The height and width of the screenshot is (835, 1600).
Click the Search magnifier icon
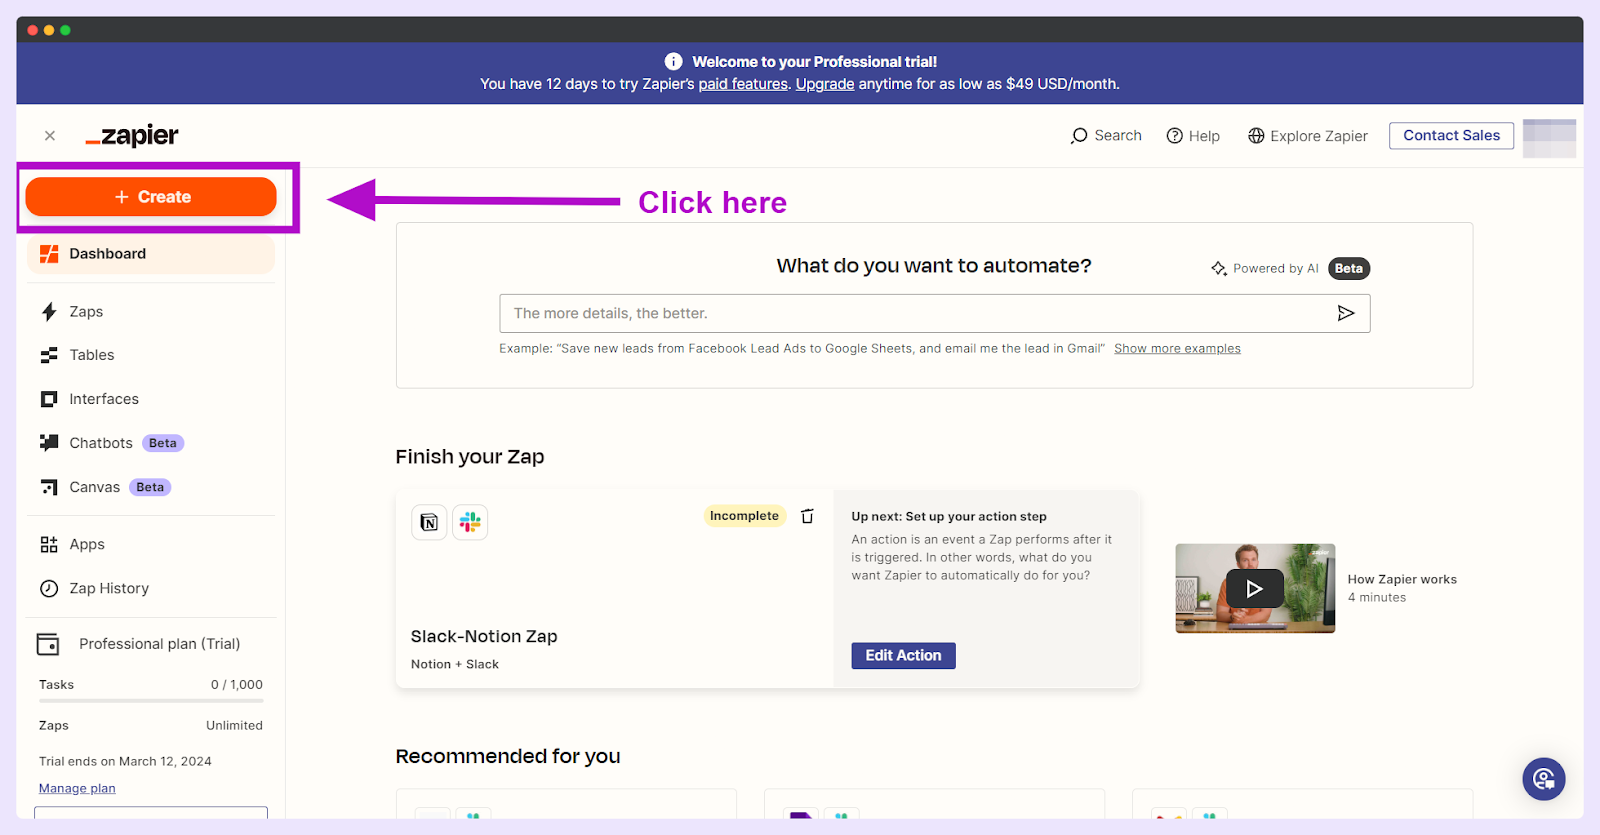point(1079,136)
